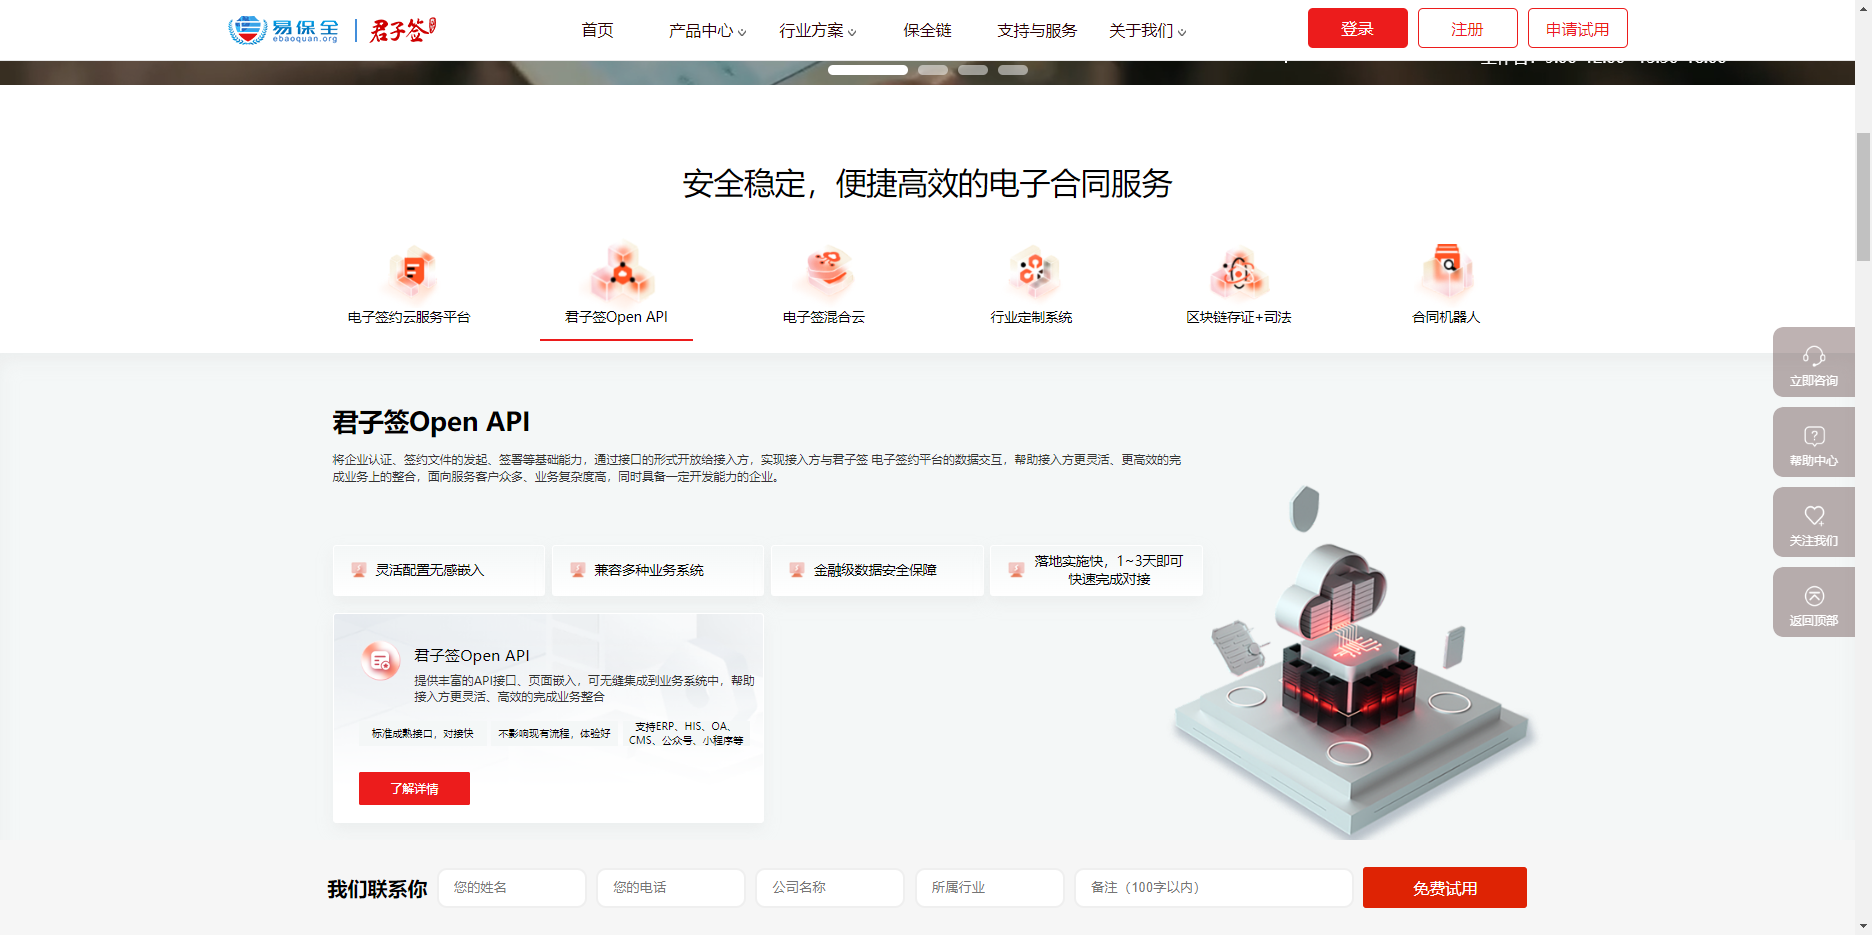The width and height of the screenshot is (1872, 935).
Task: Select the 区块链存证+司法 product icon
Action: tap(1240, 271)
